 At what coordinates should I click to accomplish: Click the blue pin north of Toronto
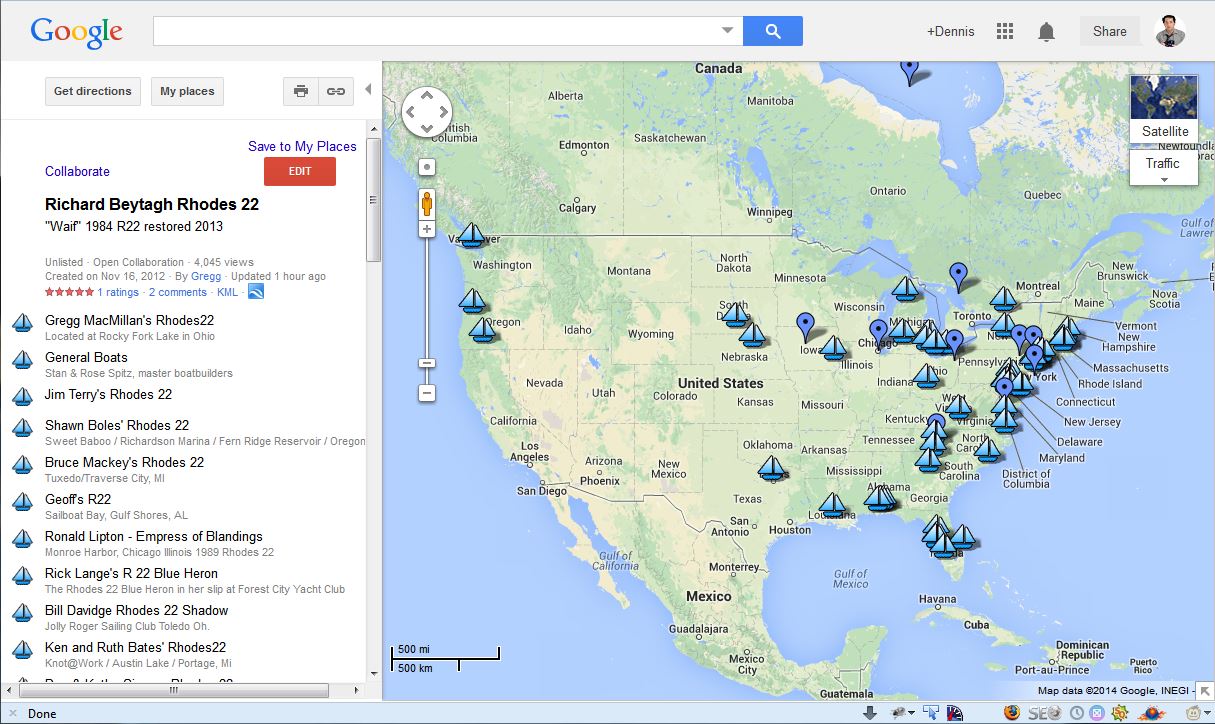pos(959,276)
